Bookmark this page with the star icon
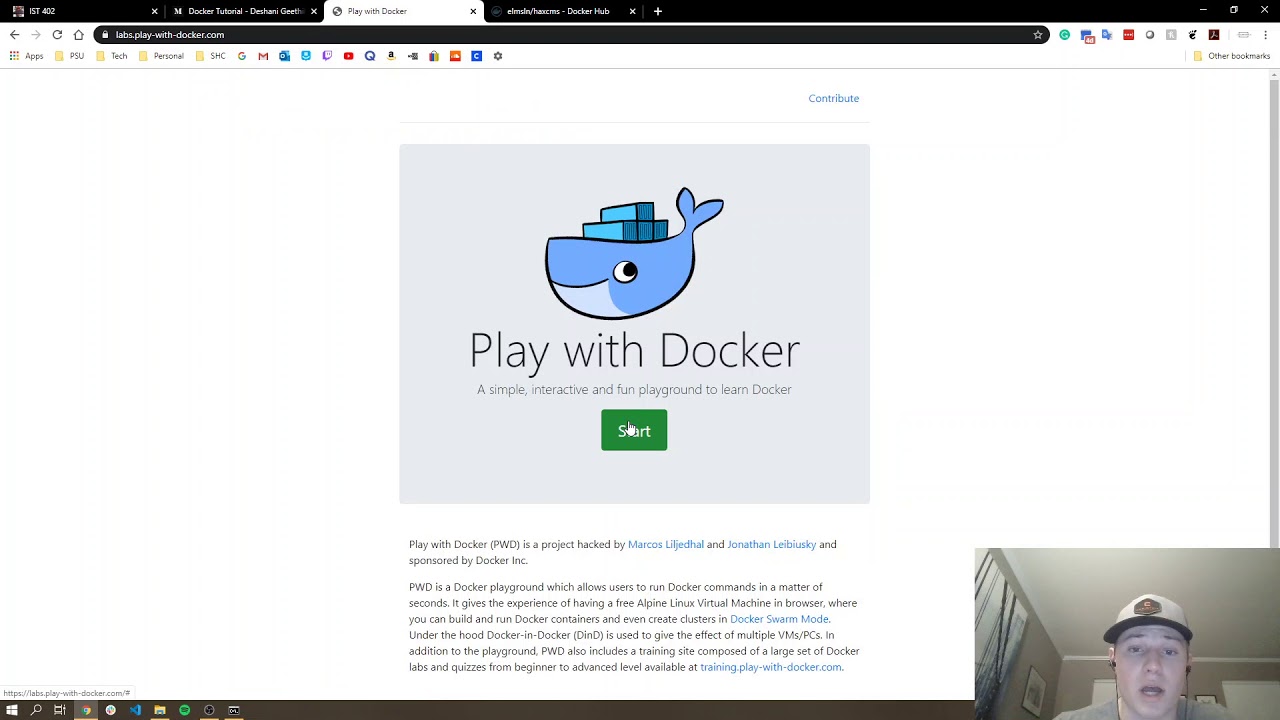Image resolution: width=1280 pixels, height=720 pixels. tap(1038, 34)
